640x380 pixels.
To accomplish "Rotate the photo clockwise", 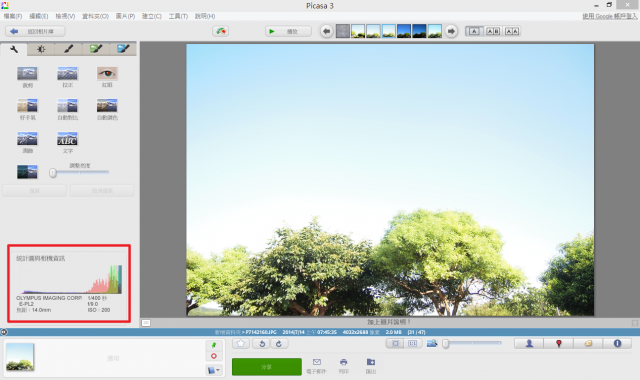I will click(x=279, y=344).
